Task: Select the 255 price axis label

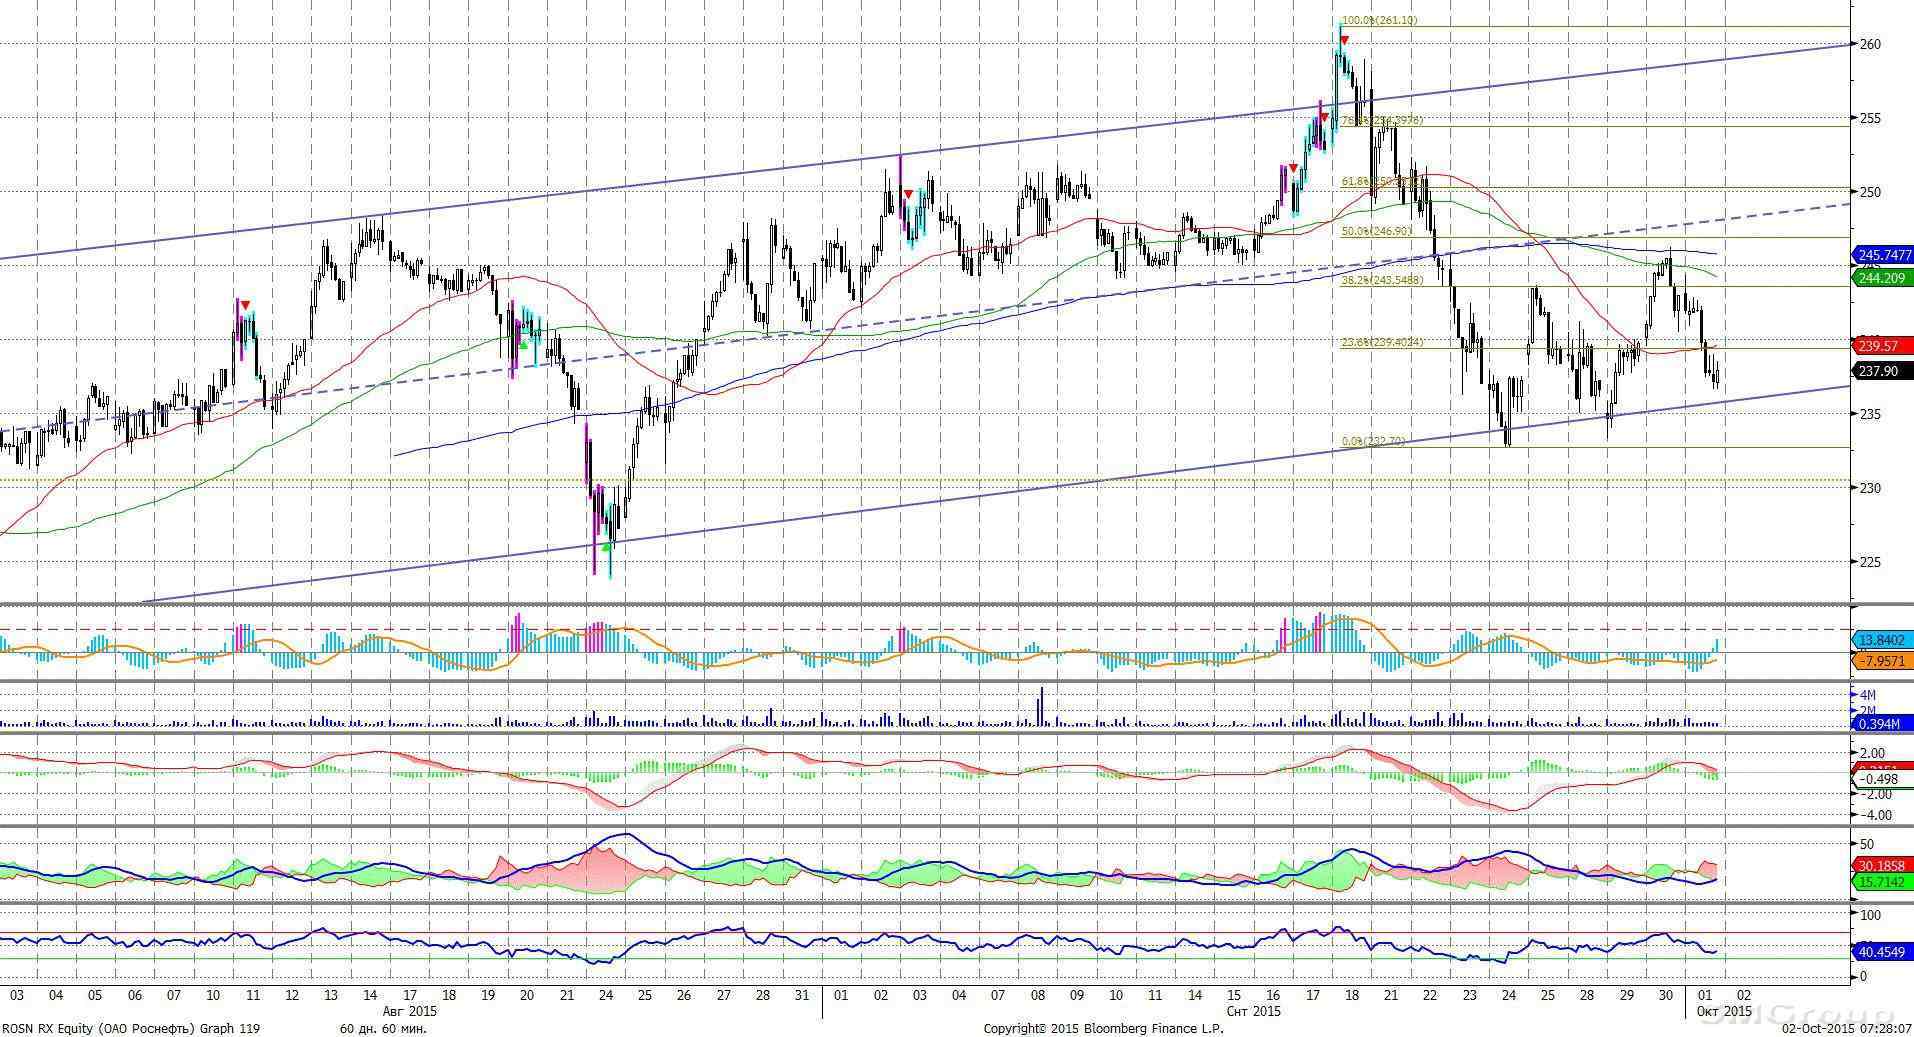Action: click(x=1871, y=118)
